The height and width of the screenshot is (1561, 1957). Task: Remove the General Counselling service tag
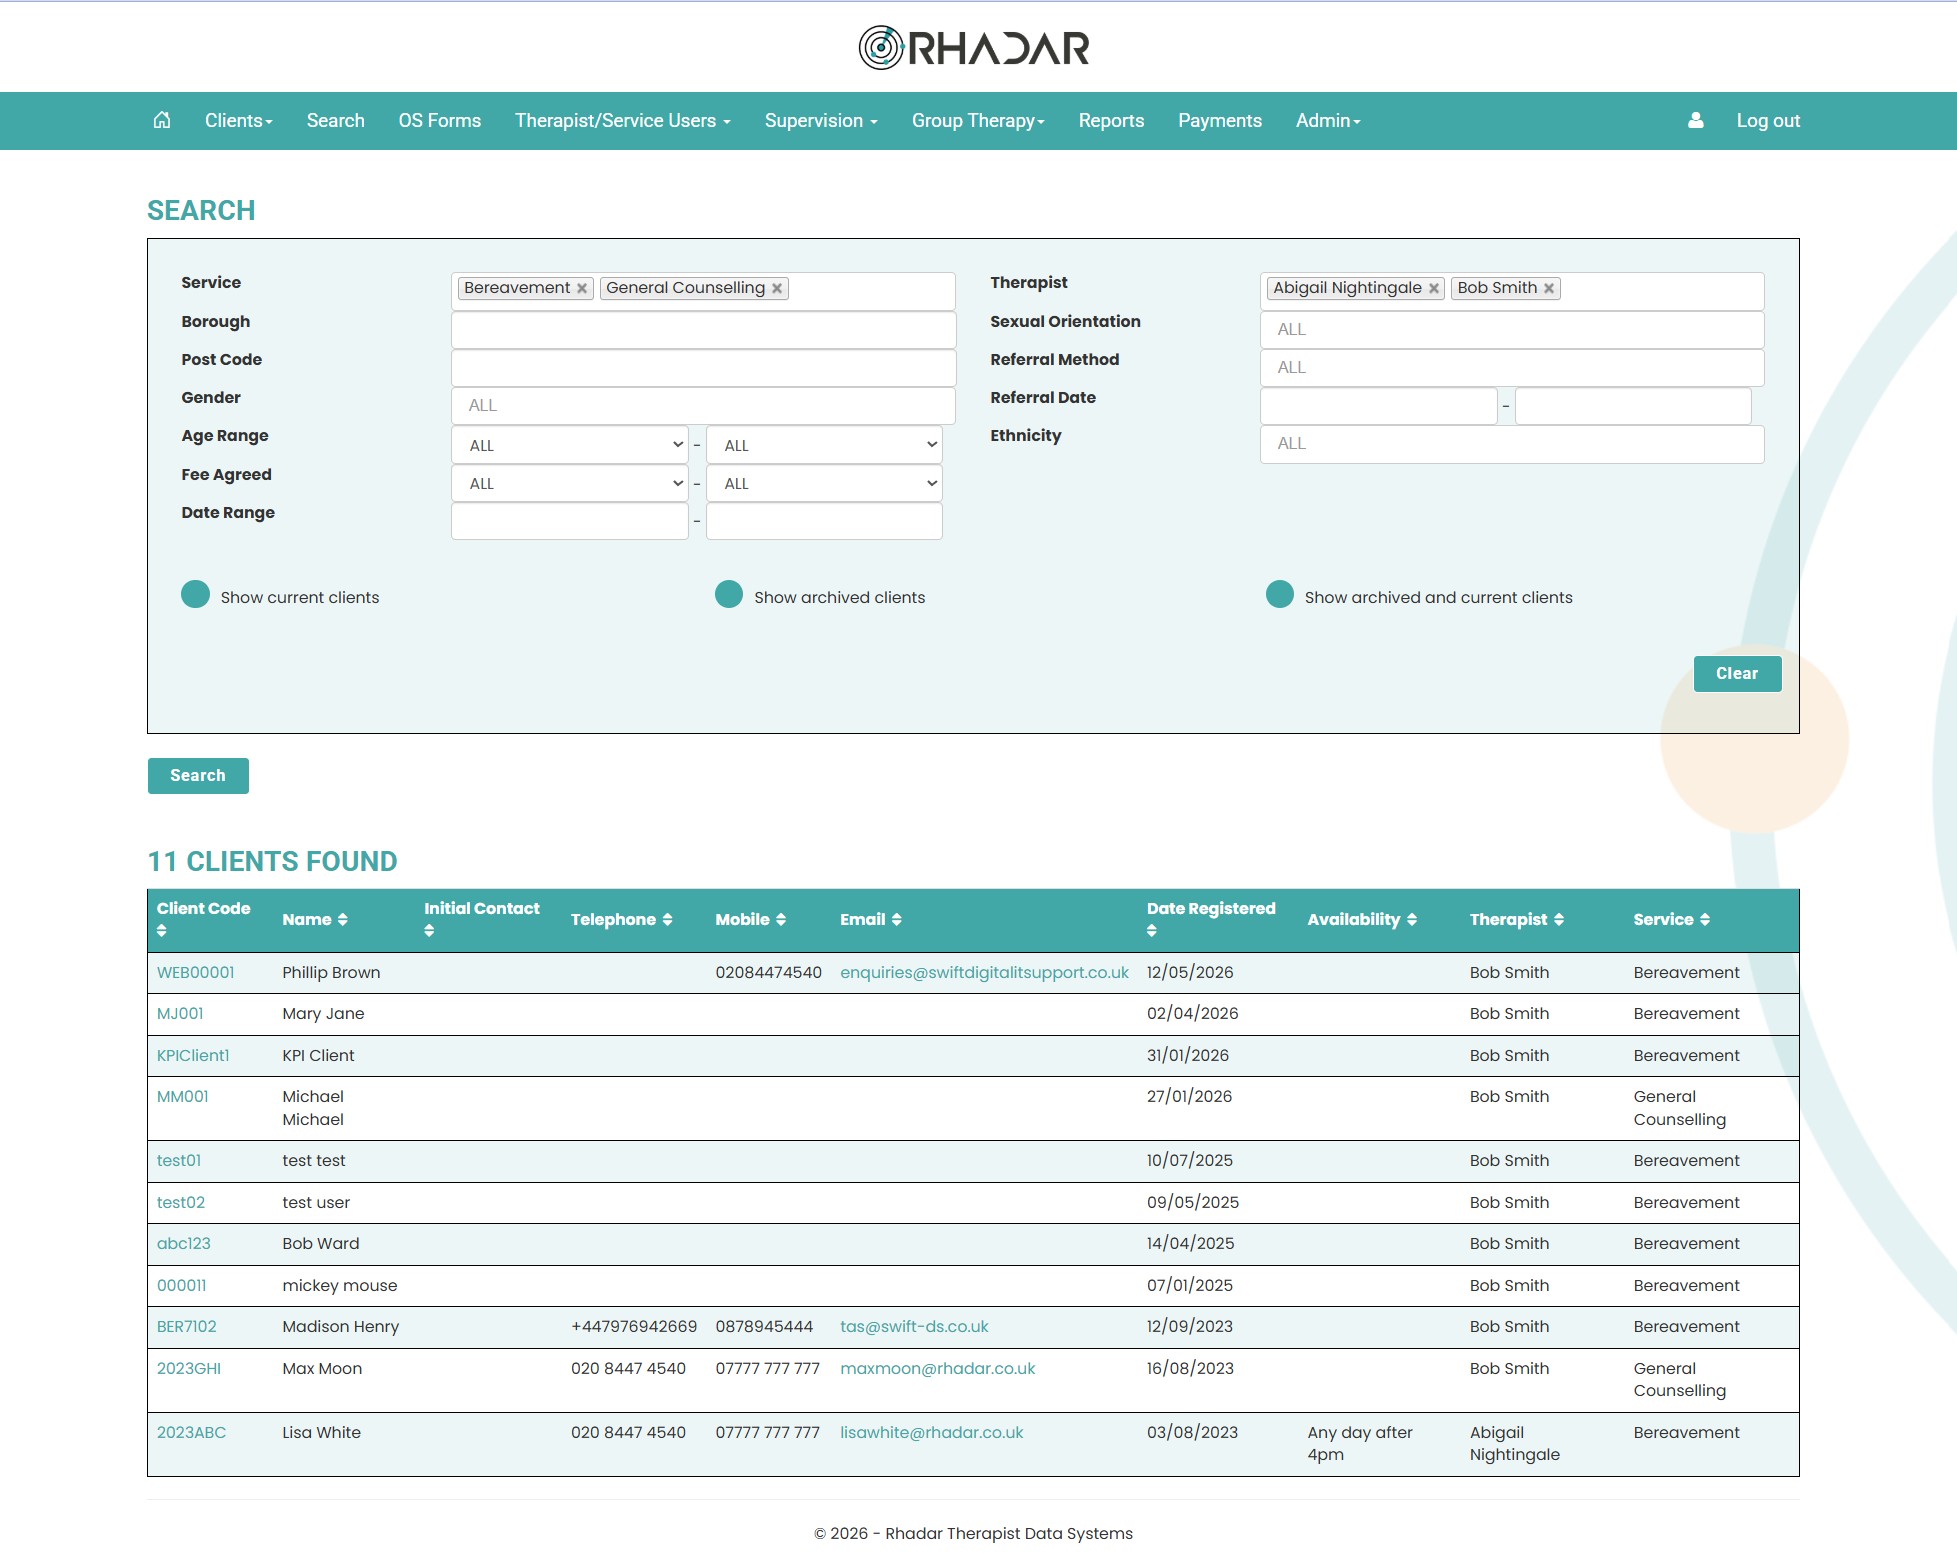click(x=777, y=288)
